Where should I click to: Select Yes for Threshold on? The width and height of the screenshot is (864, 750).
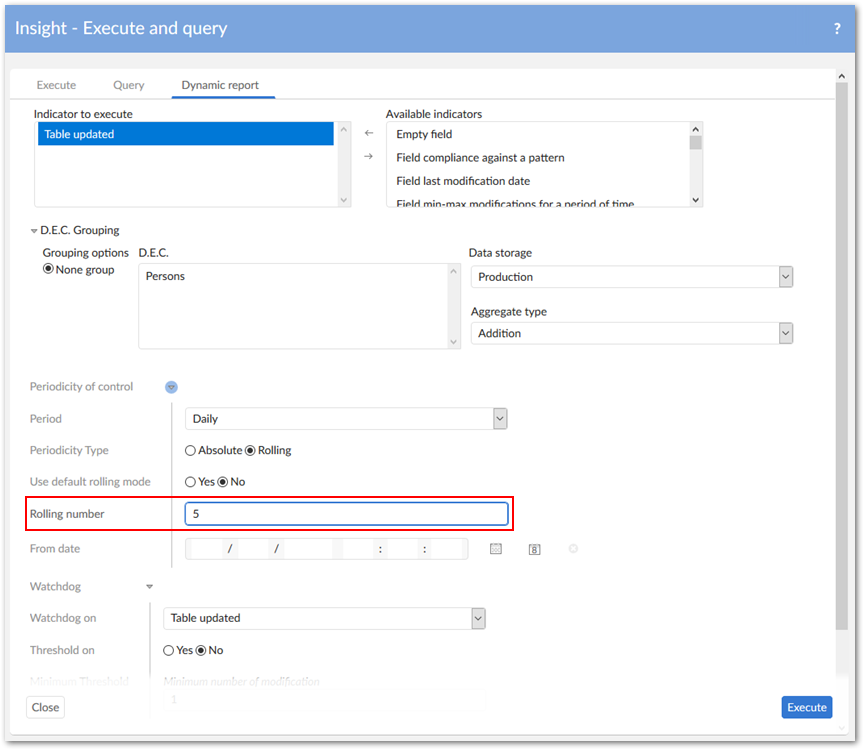click(x=169, y=650)
